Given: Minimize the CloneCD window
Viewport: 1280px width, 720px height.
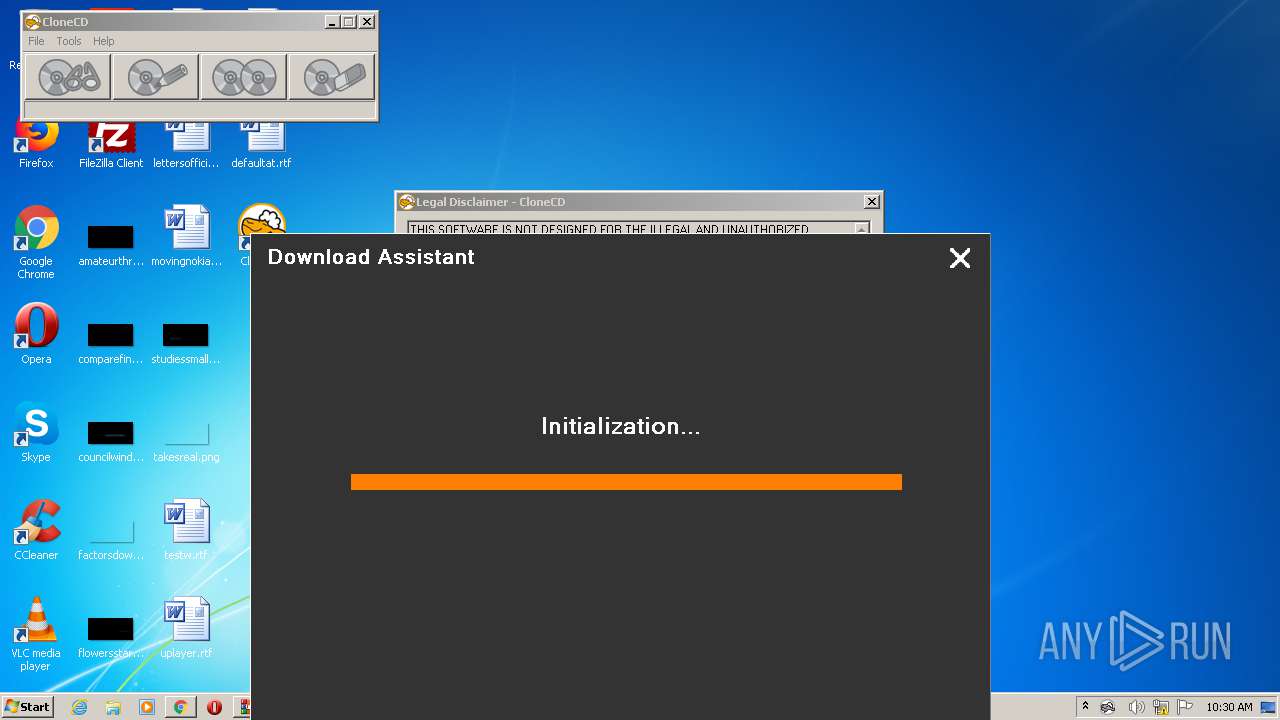Looking at the screenshot, I should click(331, 21).
